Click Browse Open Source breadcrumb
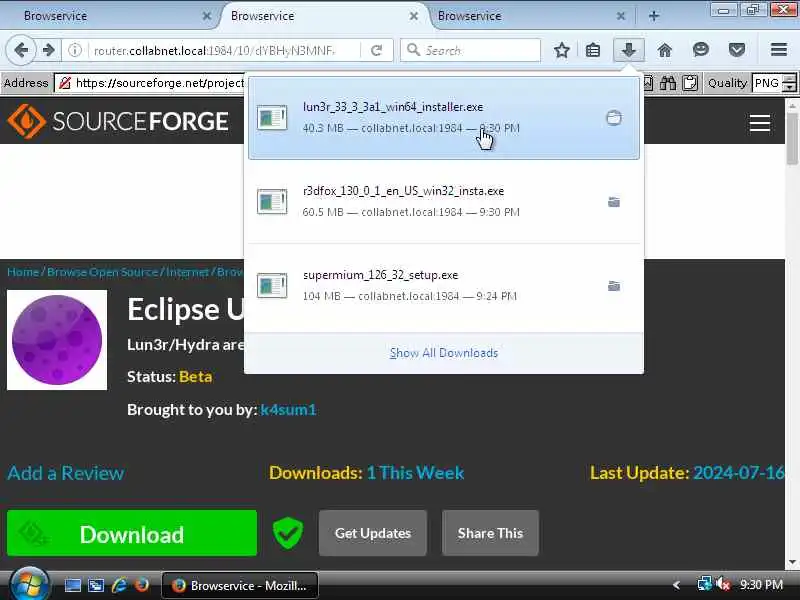Image resolution: width=800 pixels, height=600 pixels. (103, 272)
